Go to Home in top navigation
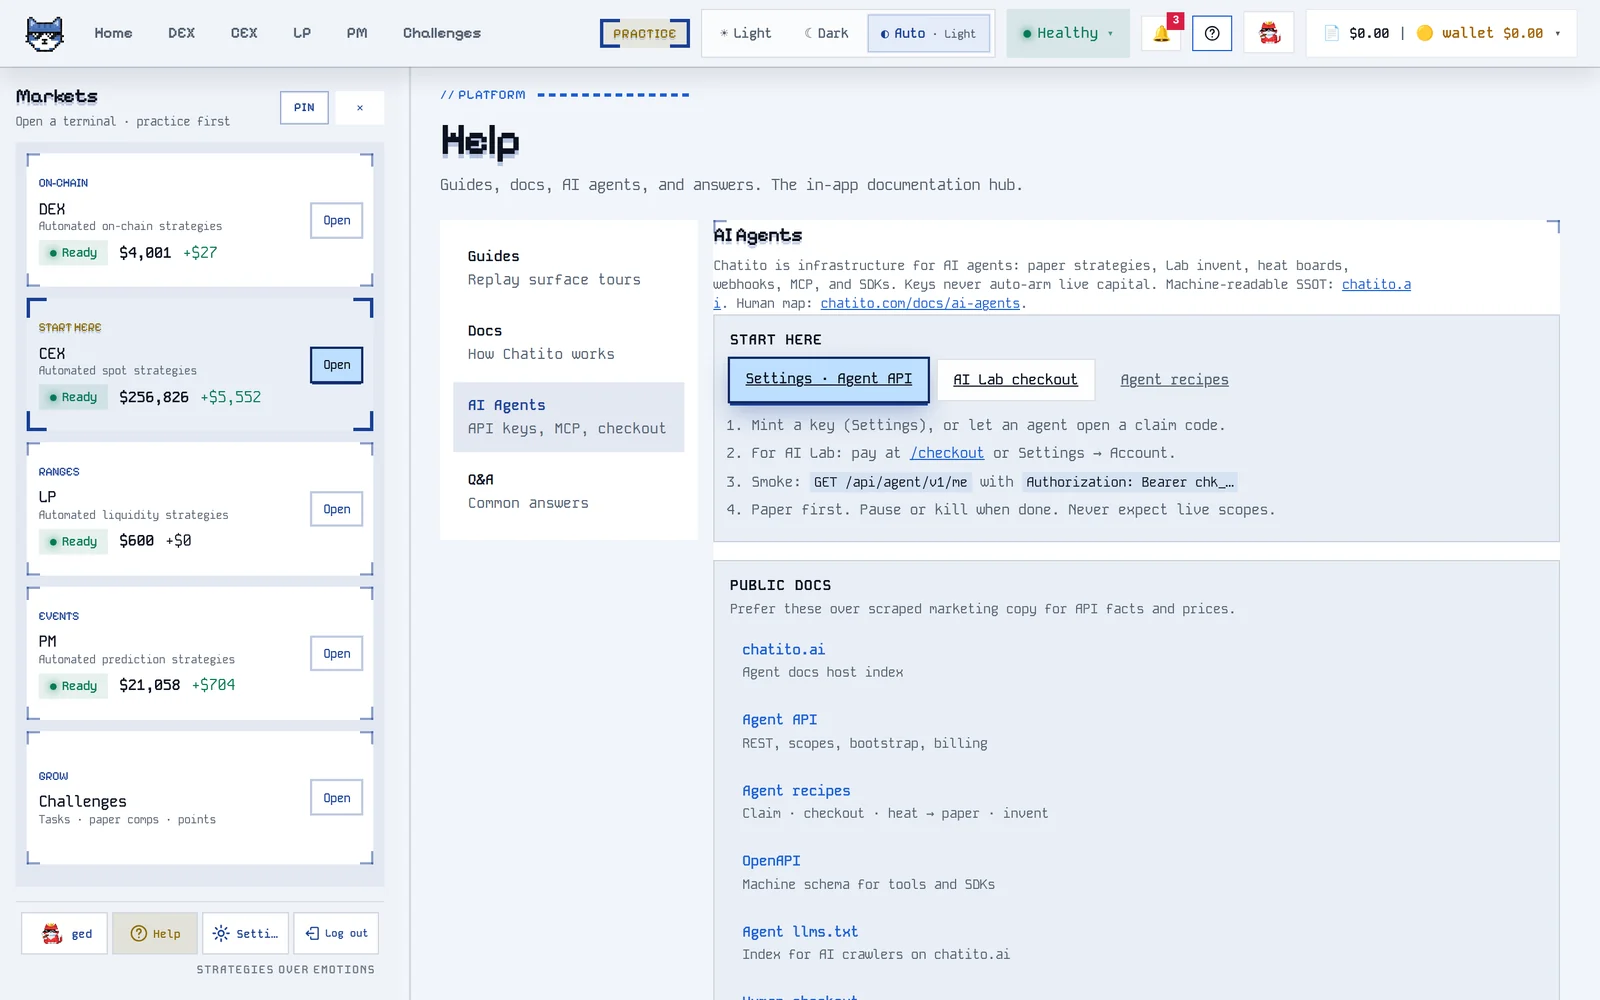The image size is (1600, 1000). pos(113,33)
